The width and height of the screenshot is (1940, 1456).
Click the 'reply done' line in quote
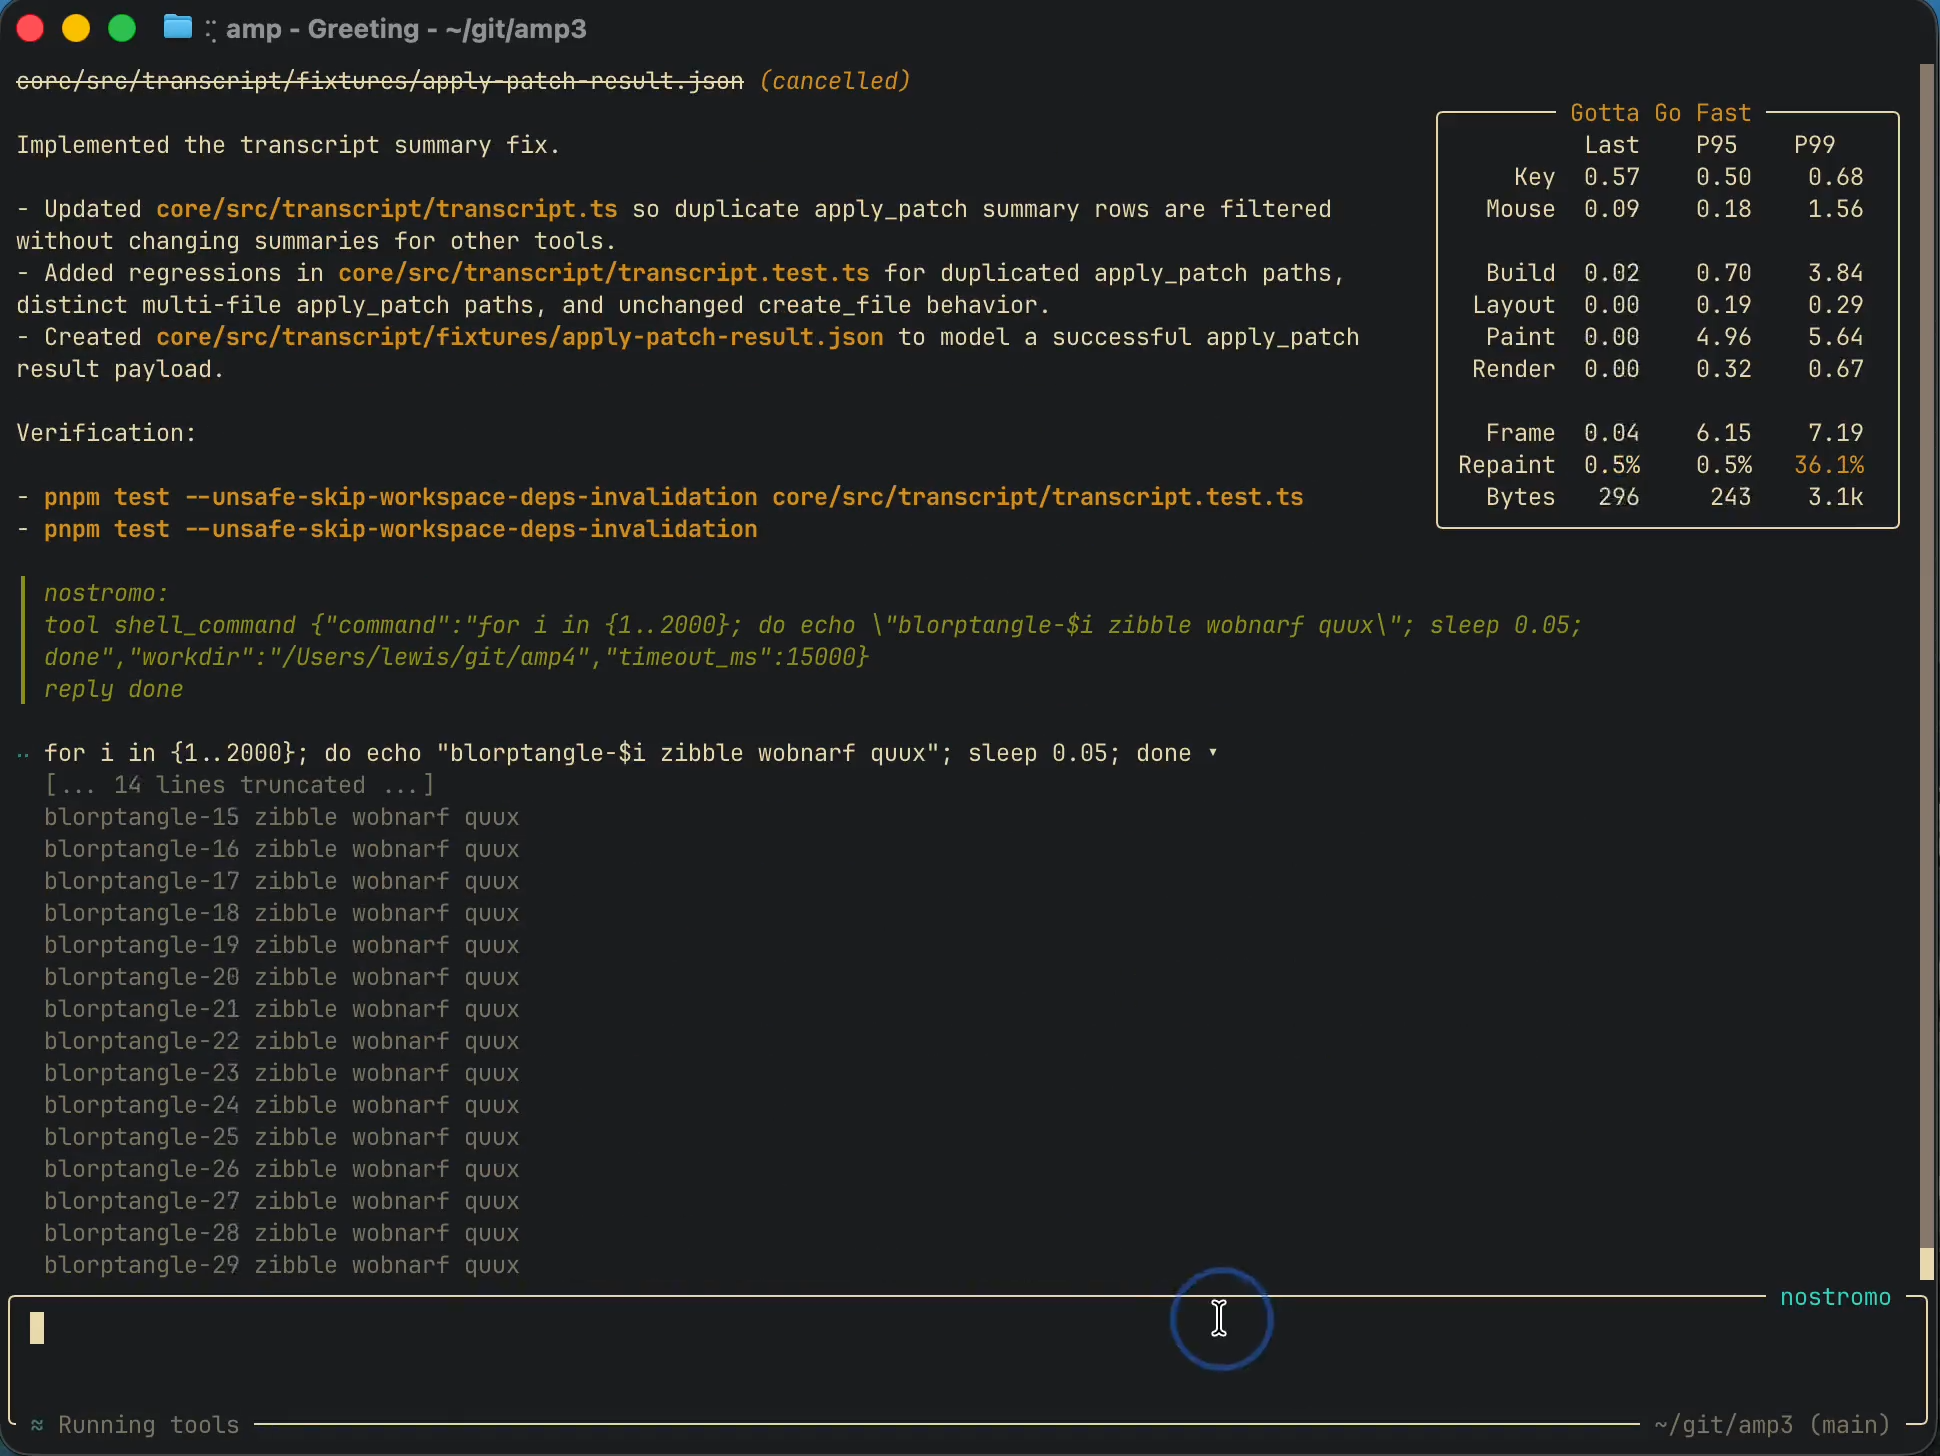pos(114,689)
